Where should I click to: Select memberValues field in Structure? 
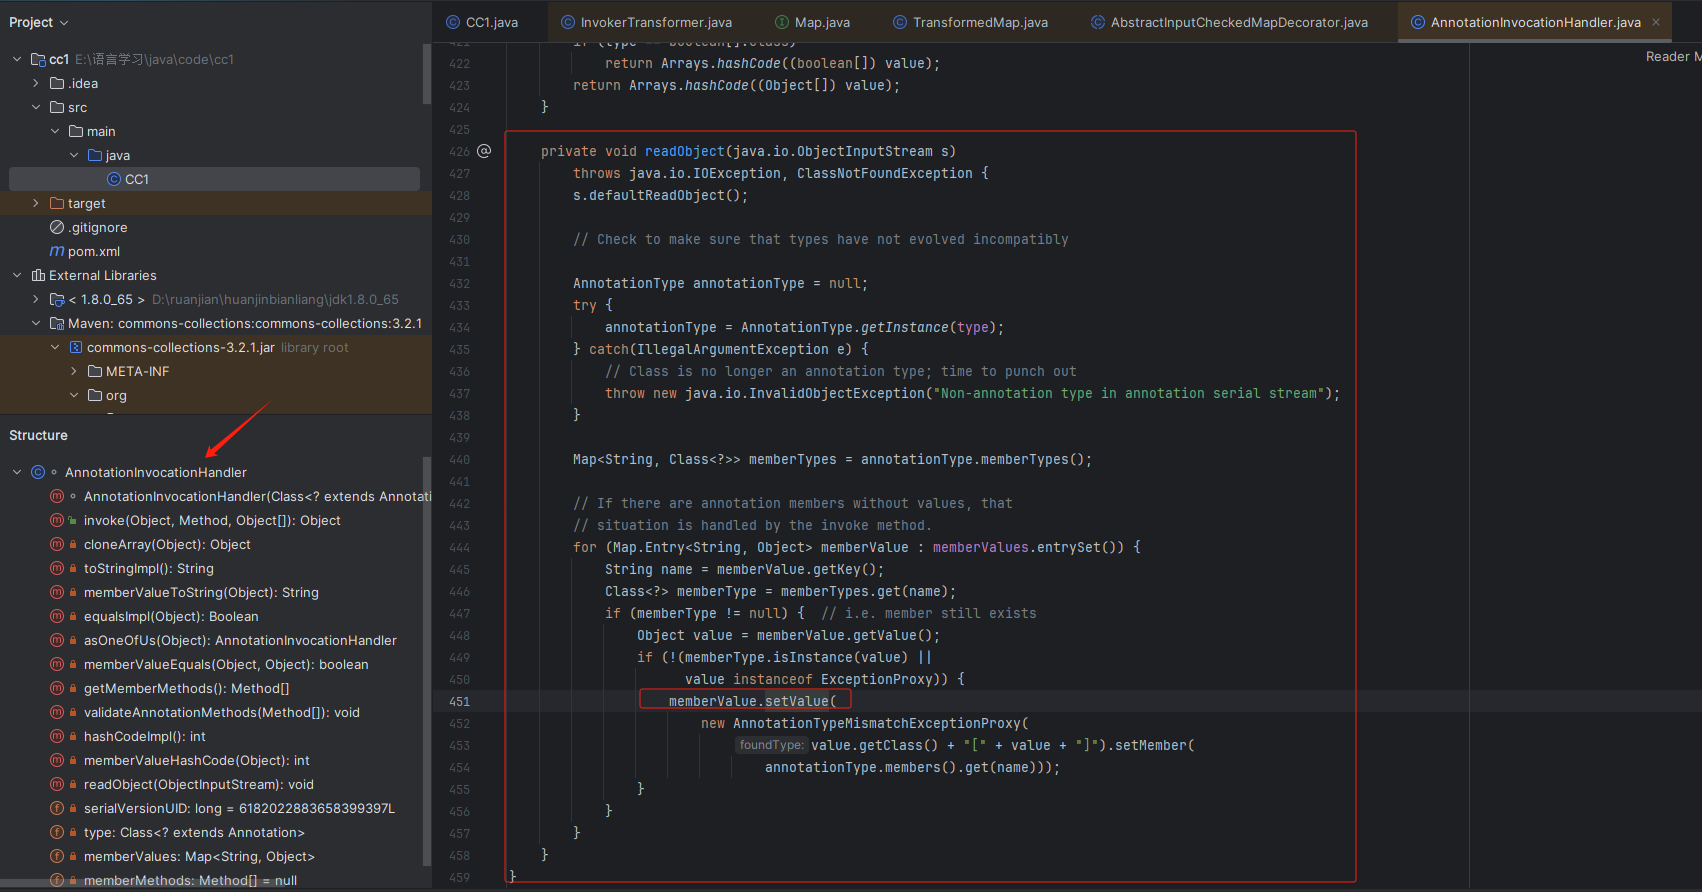point(199,856)
